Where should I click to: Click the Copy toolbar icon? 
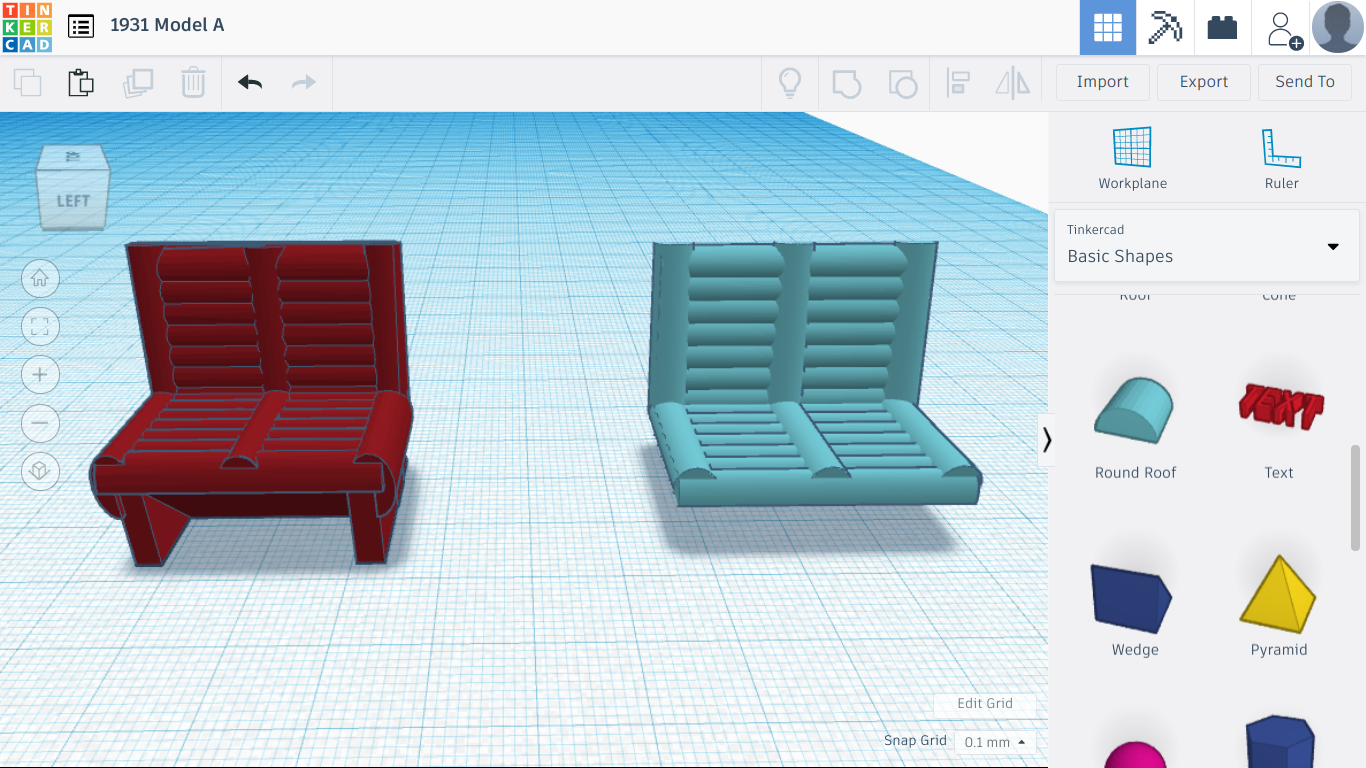point(27,82)
